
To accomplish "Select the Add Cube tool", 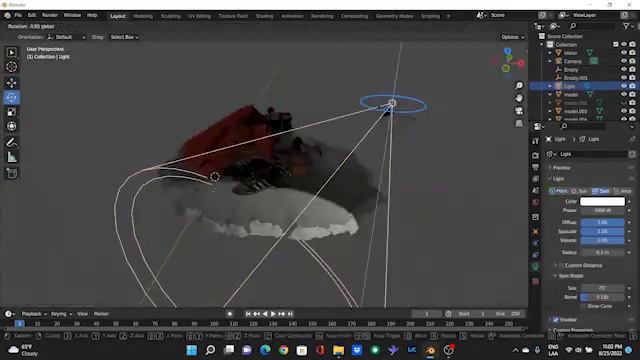I will coord(11,173).
